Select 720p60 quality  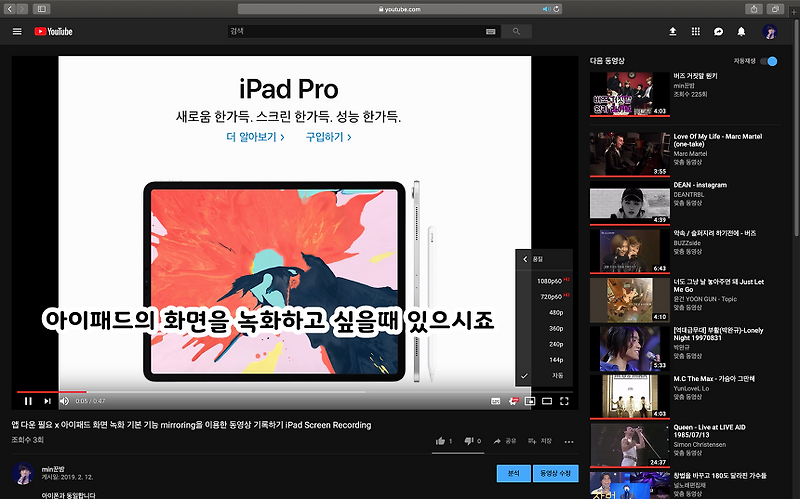point(544,296)
